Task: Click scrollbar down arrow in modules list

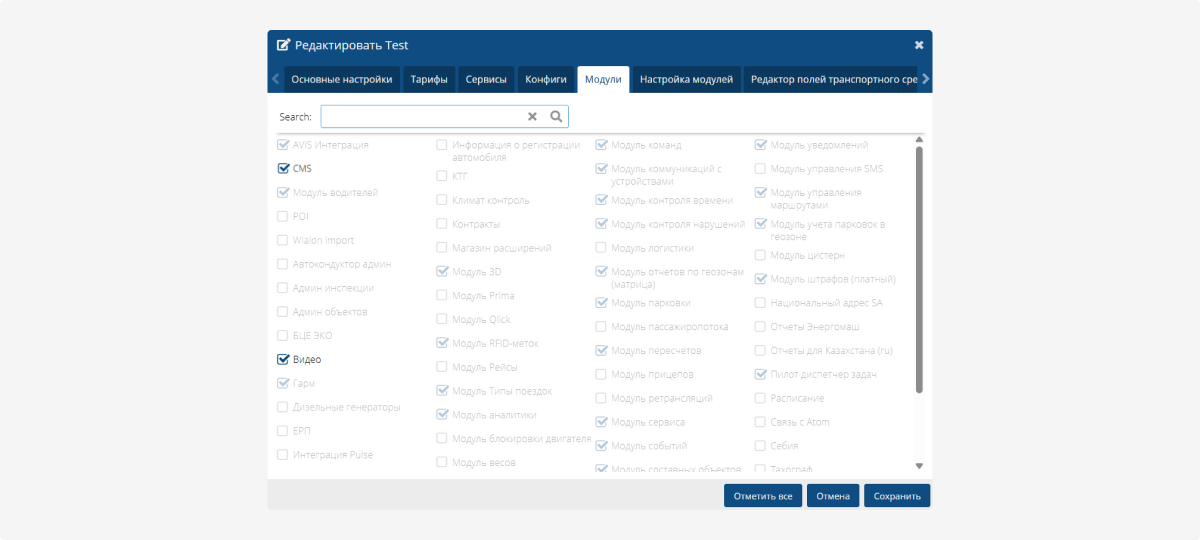Action: (x=919, y=466)
